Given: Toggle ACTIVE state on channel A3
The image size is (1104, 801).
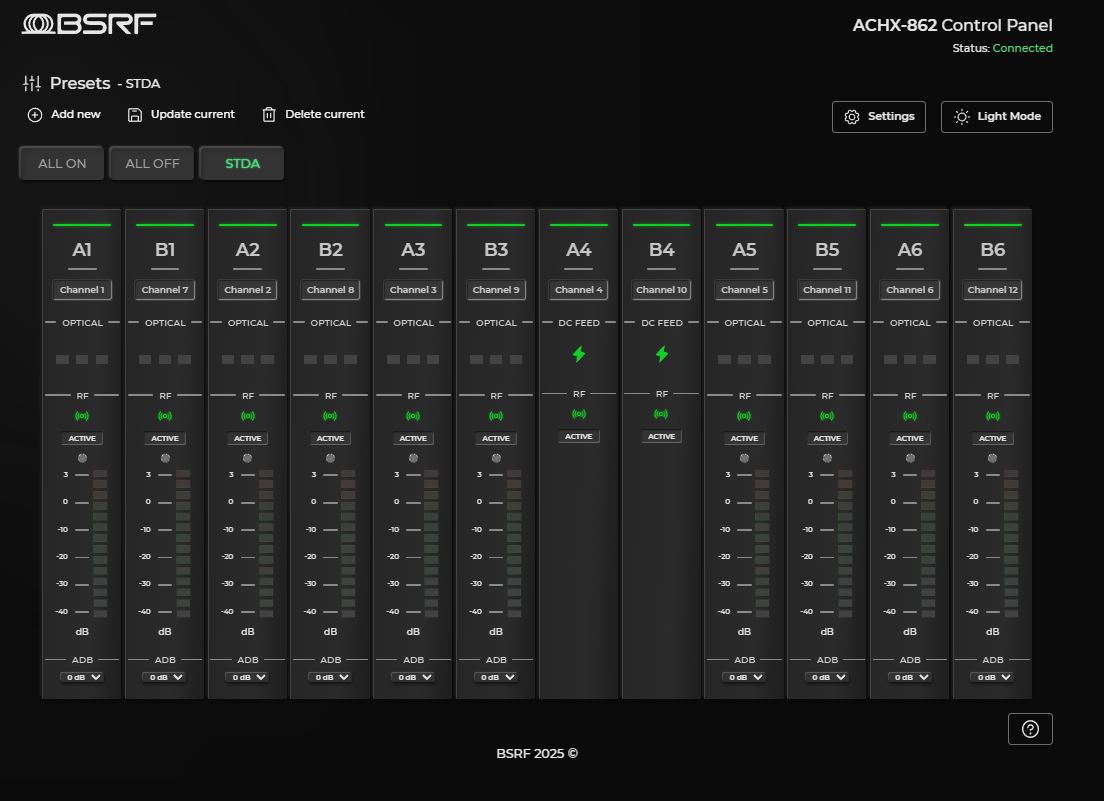Looking at the screenshot, I should click(413, 439).
